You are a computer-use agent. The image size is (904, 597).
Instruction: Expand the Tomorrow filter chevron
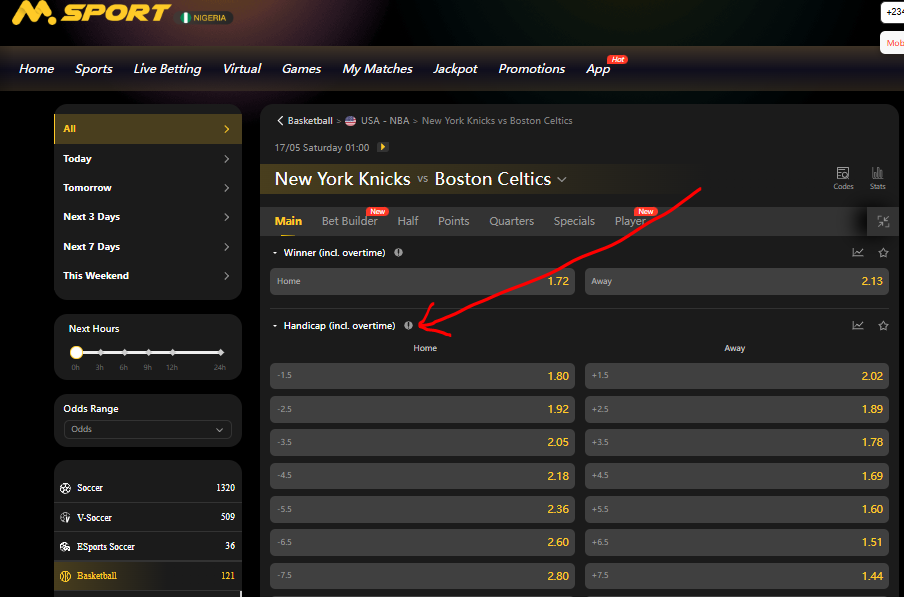point(227,188)
